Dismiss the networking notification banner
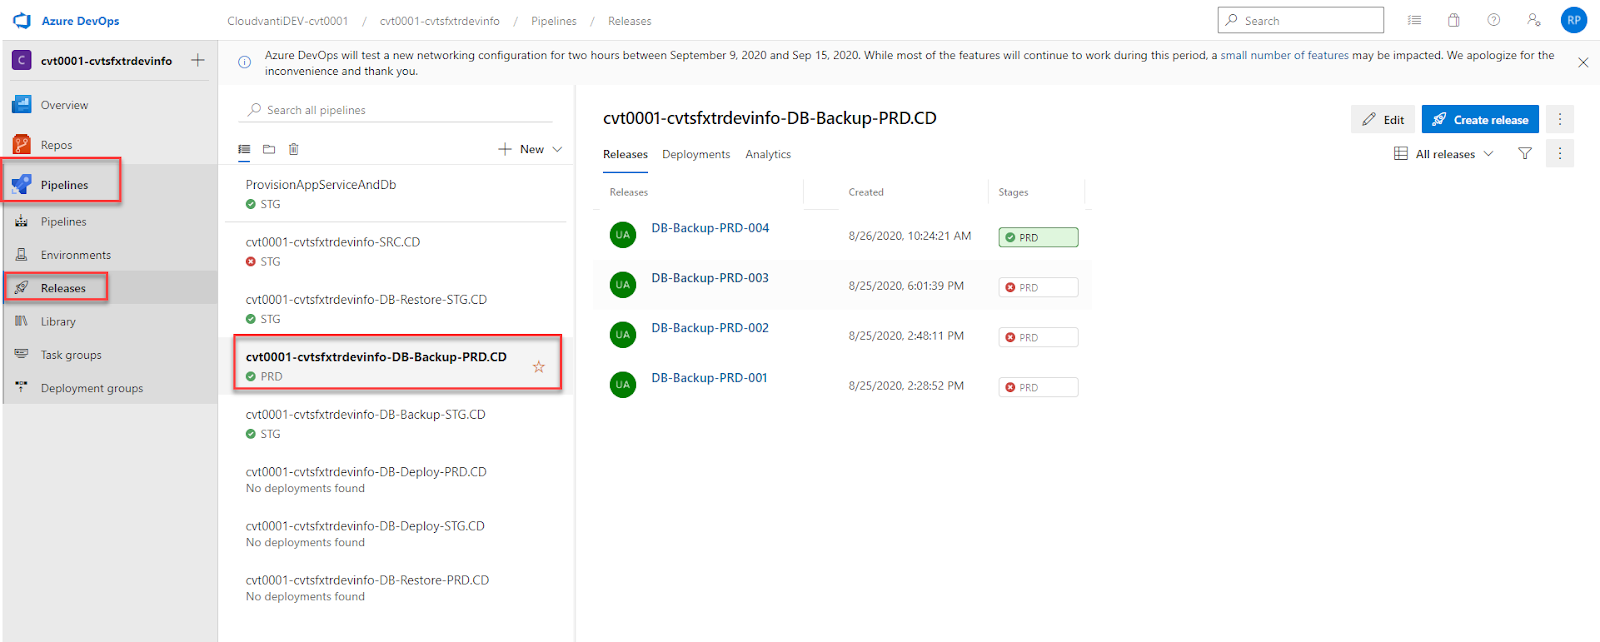Viewport: 1600px width, 642px height. [1583, 62]
